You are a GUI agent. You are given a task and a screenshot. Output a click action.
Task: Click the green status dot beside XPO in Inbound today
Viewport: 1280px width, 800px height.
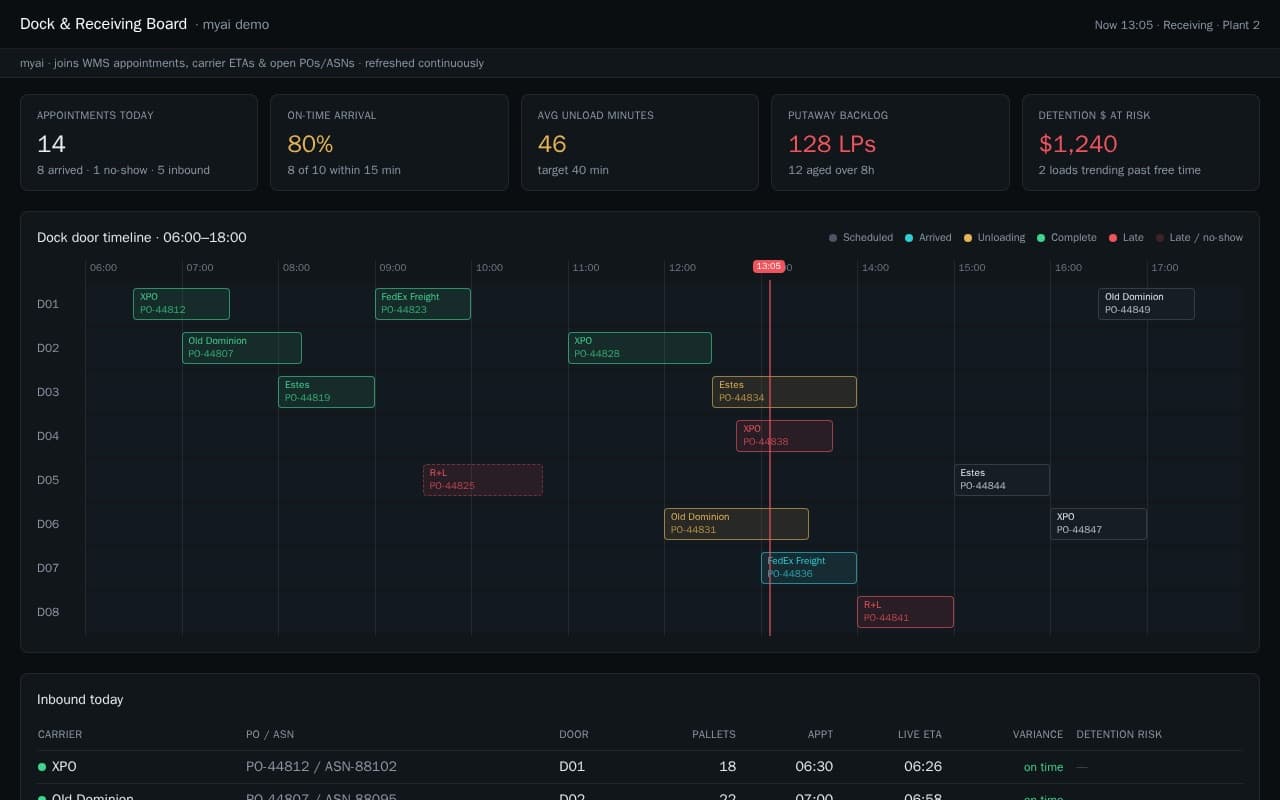click(x=42, y=767)
